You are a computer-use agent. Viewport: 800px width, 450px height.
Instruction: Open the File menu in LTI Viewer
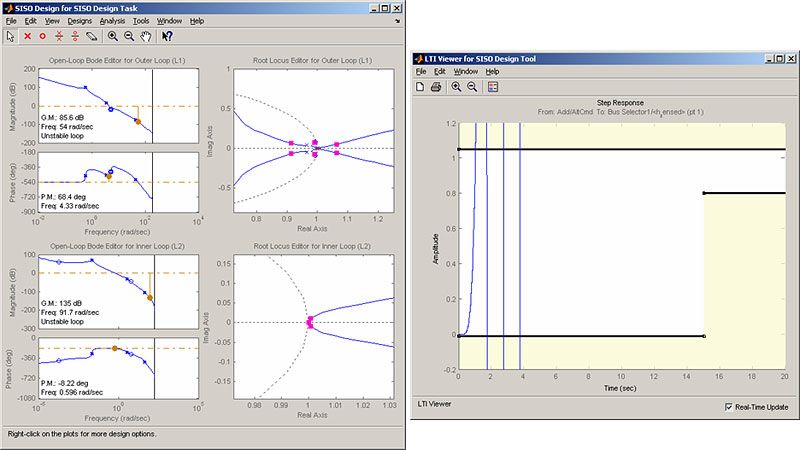pyautogui.click(x=421, y=71)
